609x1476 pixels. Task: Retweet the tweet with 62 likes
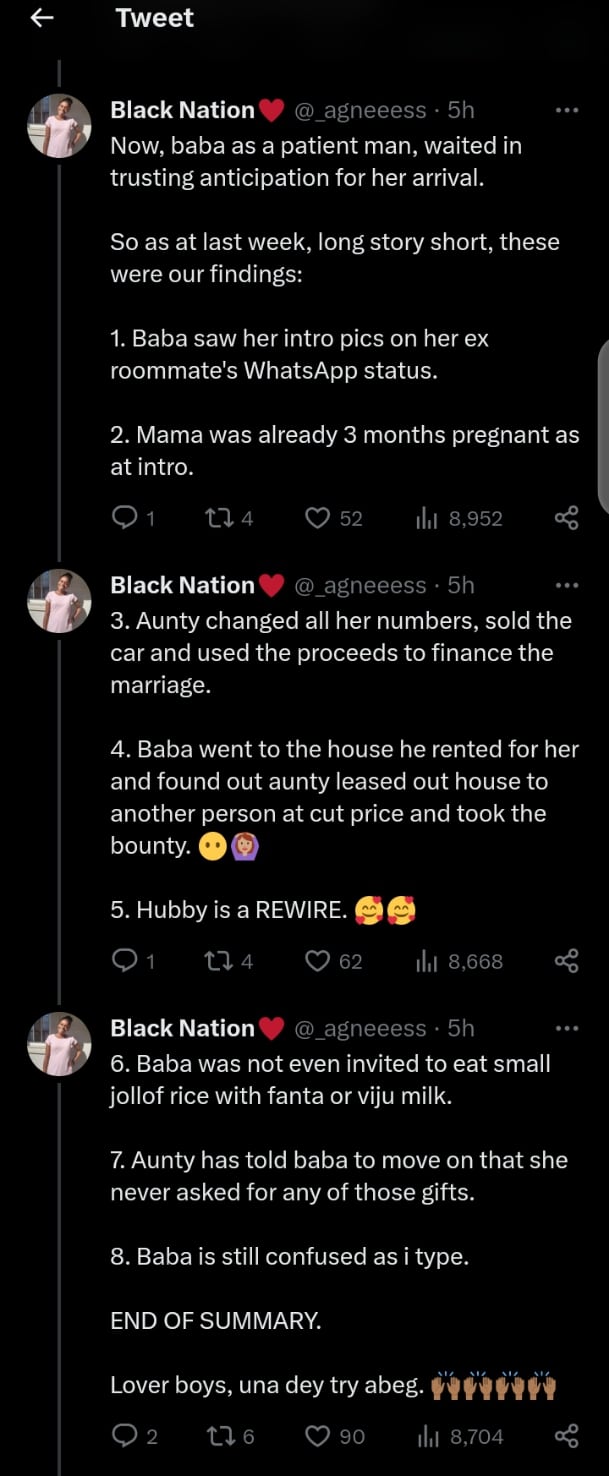tap(217, 961)
